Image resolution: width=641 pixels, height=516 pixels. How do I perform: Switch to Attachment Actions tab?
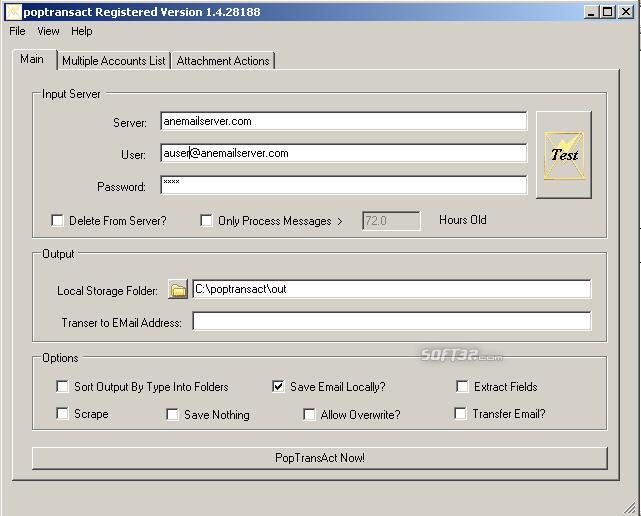pos(223,61)
